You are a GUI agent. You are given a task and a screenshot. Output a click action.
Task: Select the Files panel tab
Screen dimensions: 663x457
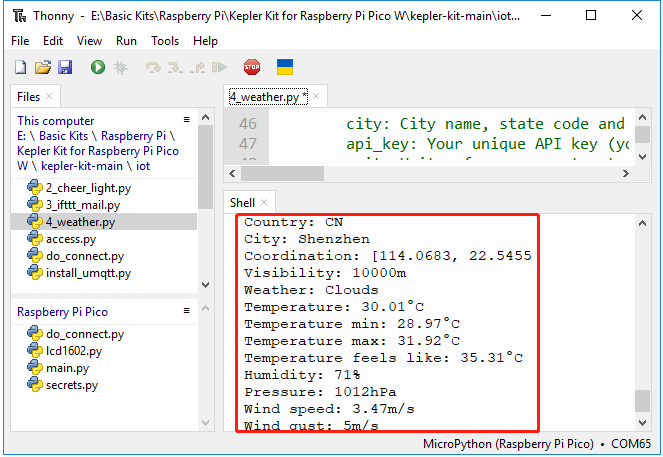pos(28,97)
